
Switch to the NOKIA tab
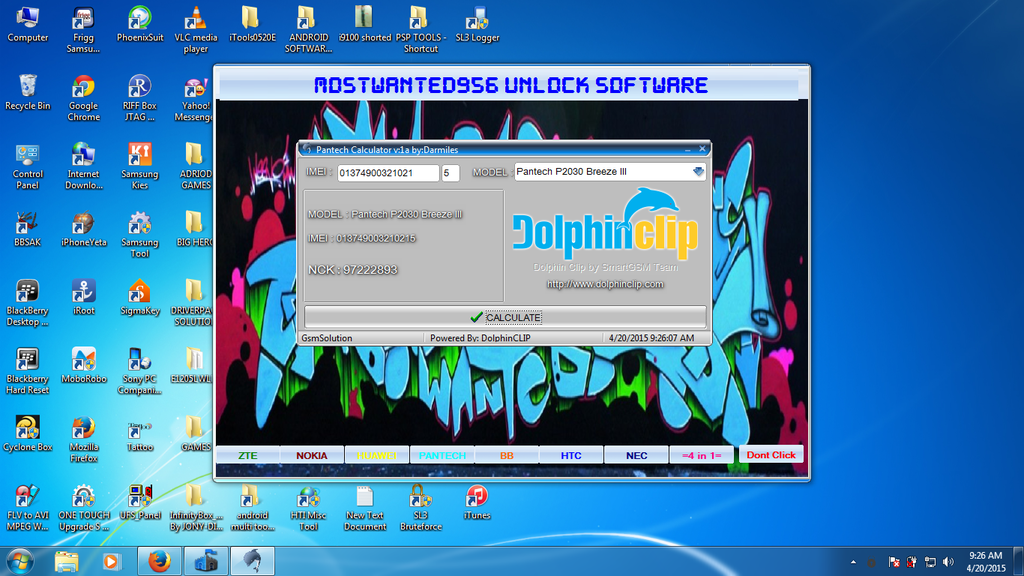click(x=311, y=455)
